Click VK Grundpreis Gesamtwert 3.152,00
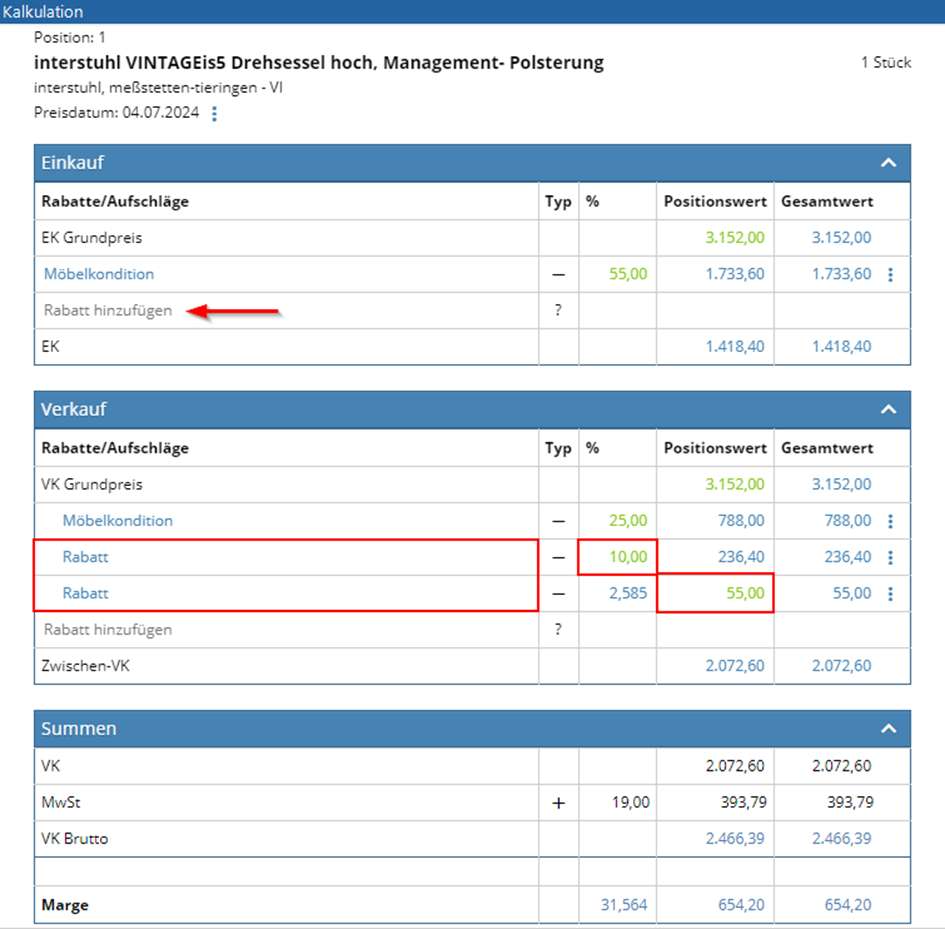This screenshot has width=945, height=929. click(x=841, y=484)
